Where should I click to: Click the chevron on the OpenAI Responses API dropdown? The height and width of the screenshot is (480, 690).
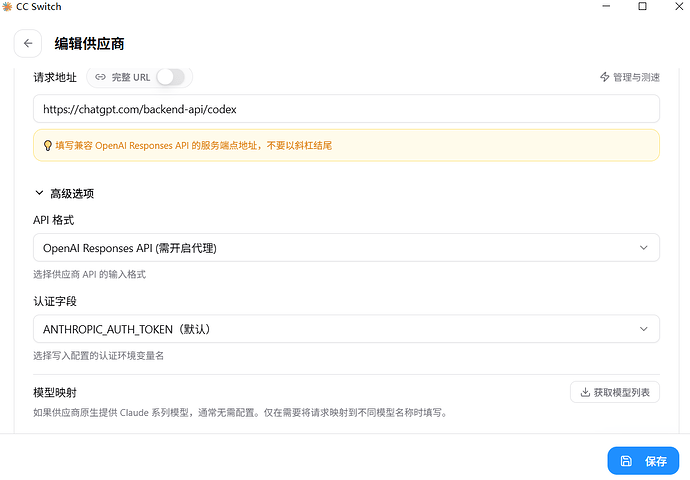click(643, 248)
